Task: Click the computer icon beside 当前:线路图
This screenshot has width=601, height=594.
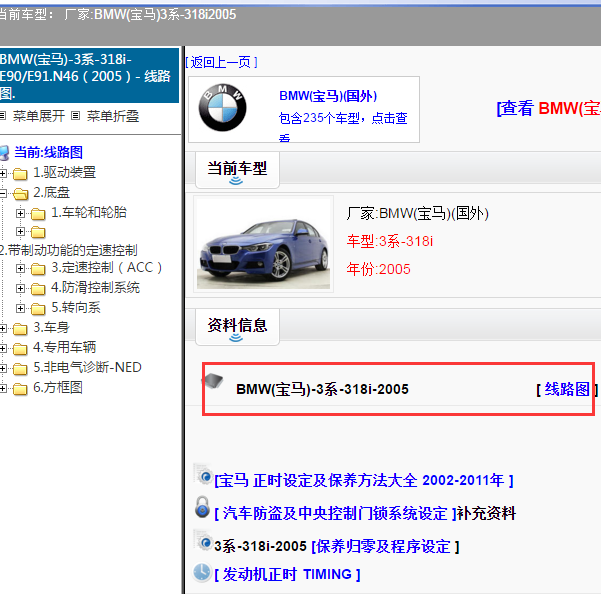Action: [x=5, y=153]
